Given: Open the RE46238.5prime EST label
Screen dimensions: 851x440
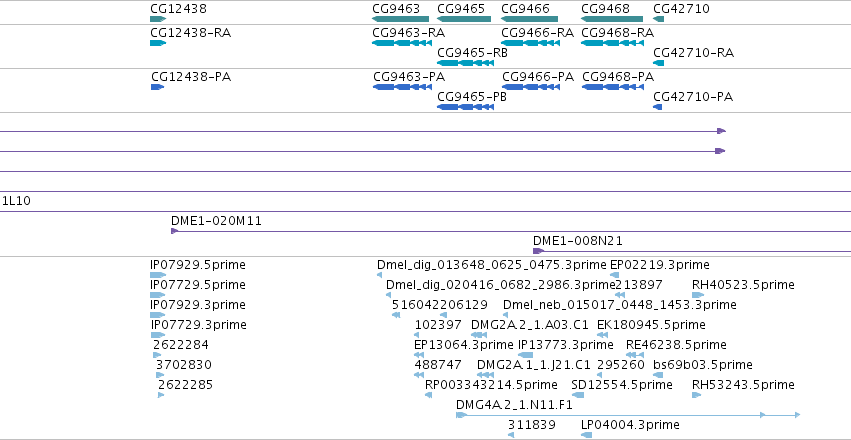Looking at the screenshot, I should click(676, 345).
